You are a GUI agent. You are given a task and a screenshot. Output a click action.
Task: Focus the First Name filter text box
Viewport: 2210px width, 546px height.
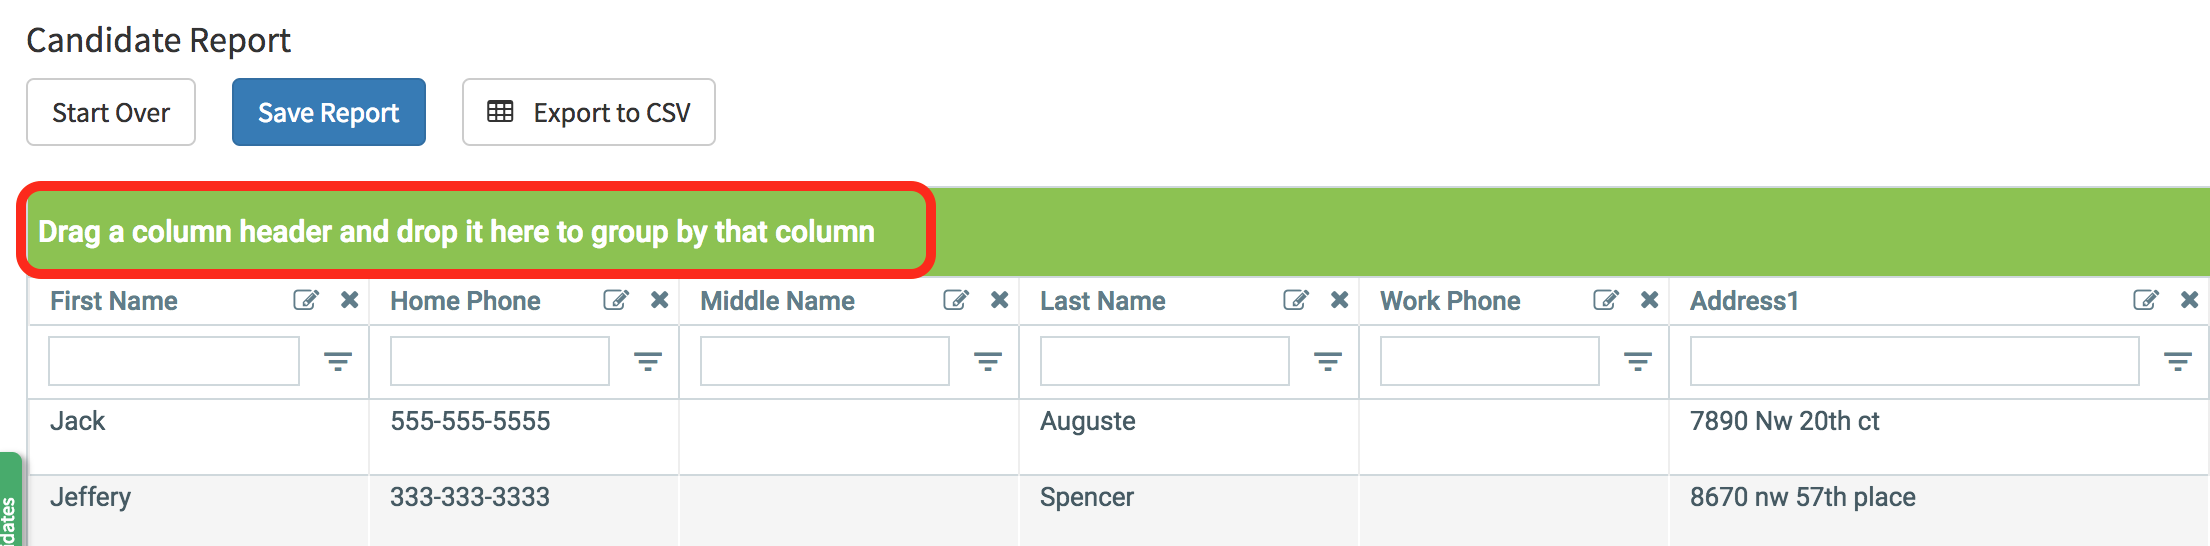click(174, 361)
